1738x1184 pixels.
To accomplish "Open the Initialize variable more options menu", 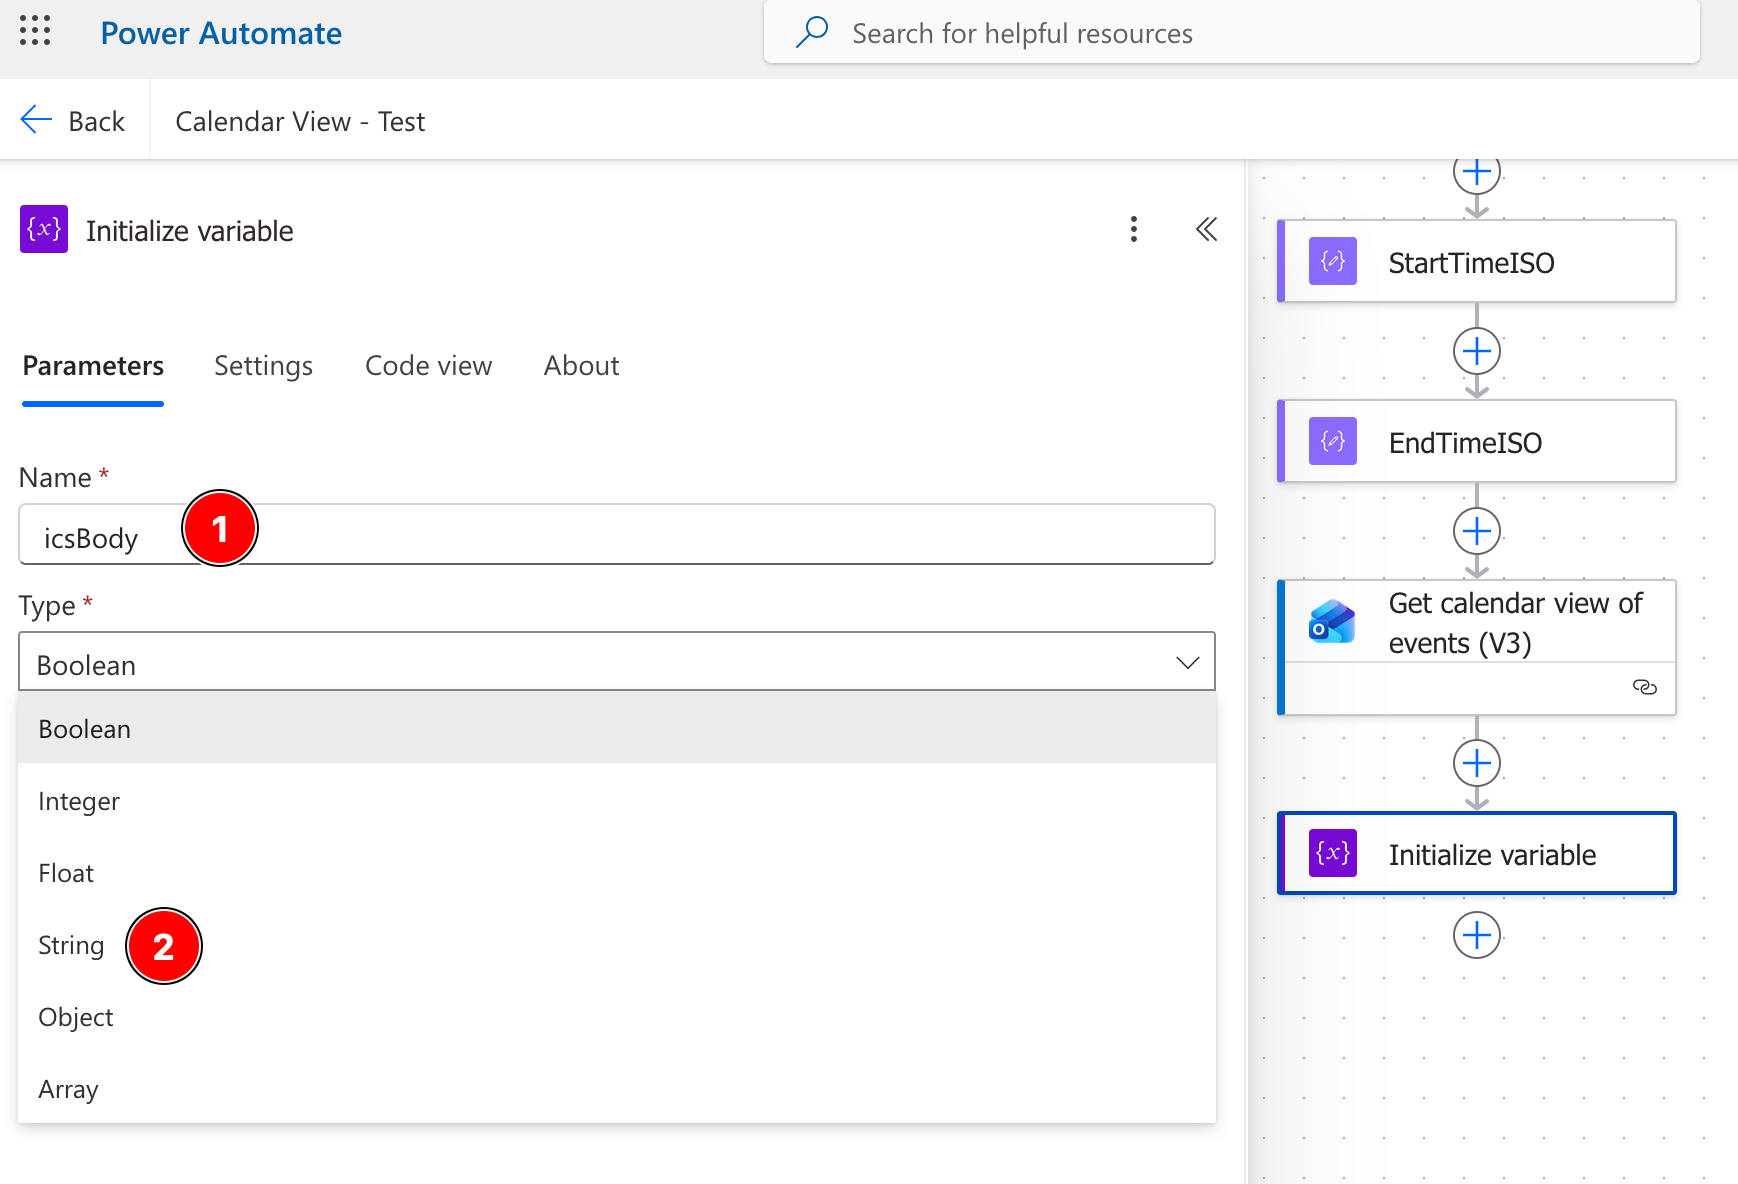I will (1133, 229).
